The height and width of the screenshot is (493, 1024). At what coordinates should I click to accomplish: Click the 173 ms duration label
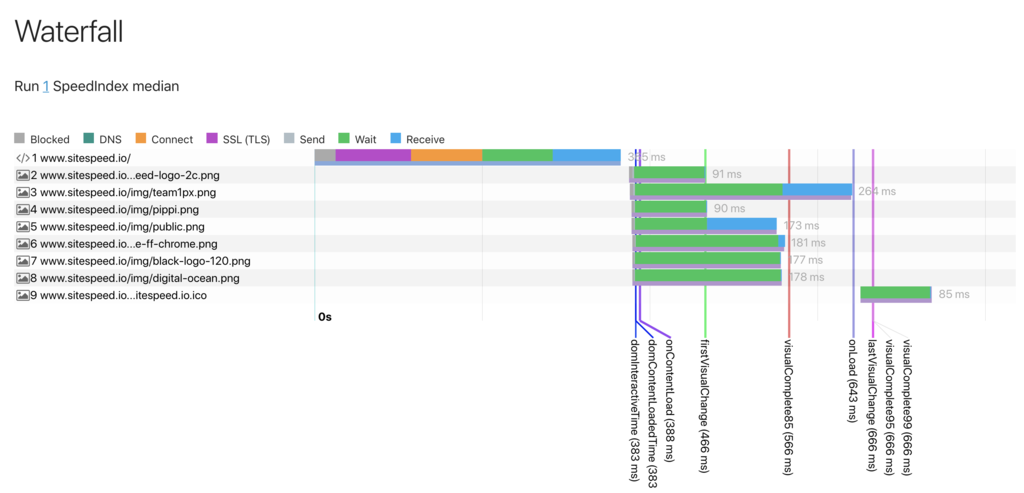(801, 226)
